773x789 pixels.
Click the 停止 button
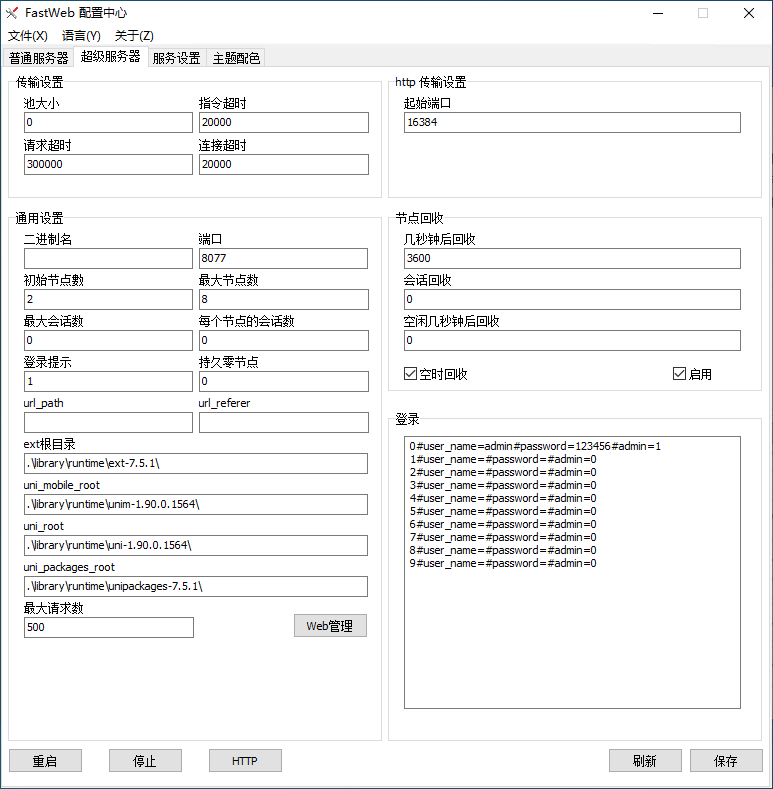tap(145, 761)
